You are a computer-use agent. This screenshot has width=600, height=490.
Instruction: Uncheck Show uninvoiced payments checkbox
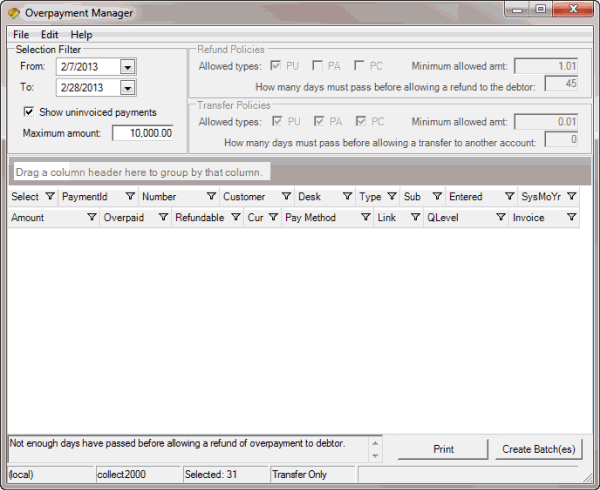29,112
